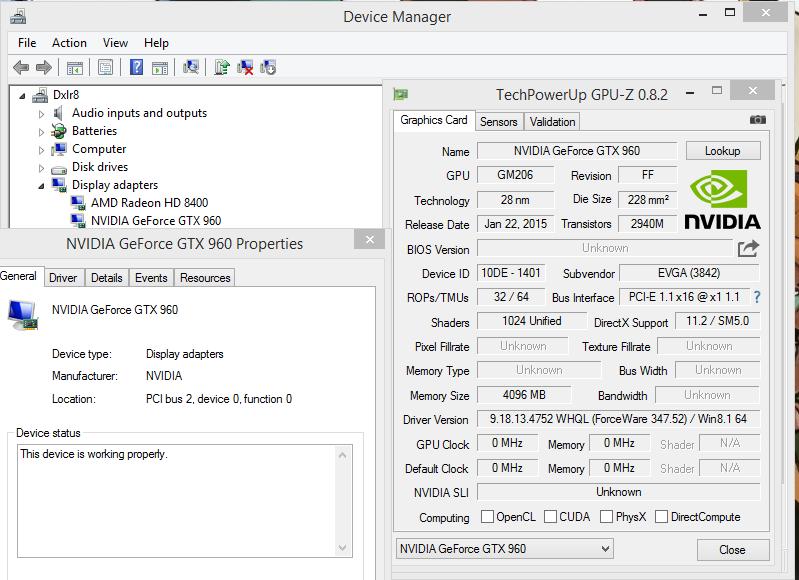This screenshot has width=799, height=580.
Task: Open the Events tab in Properties
Action: tap(151, 278)
